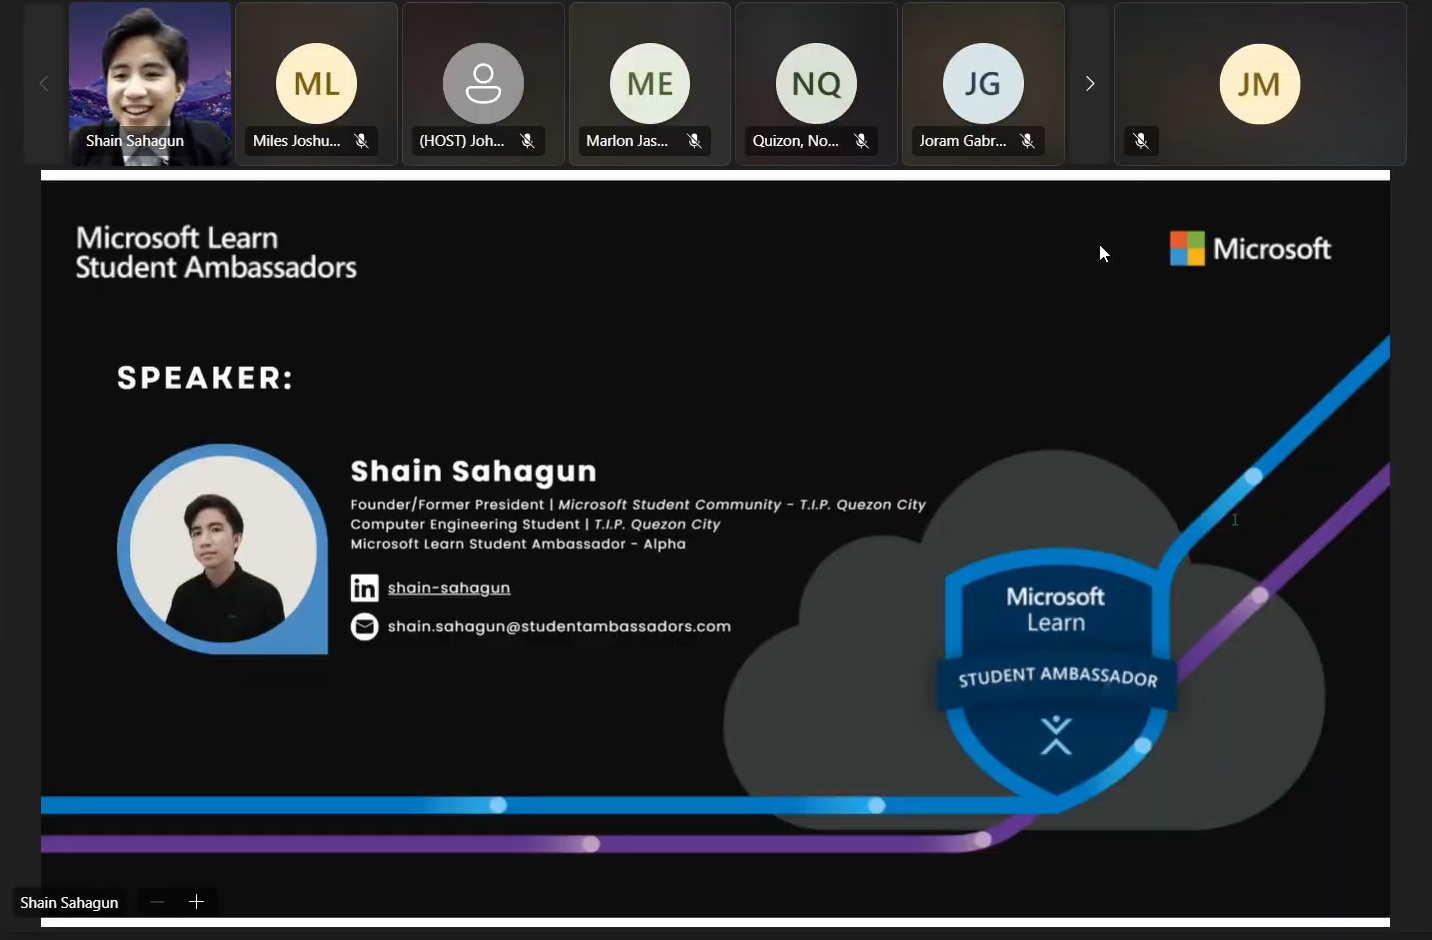1432x940 pixels.
Task: Click the JG avatar for Joram Gabr
Action: (x=983, y=83)
